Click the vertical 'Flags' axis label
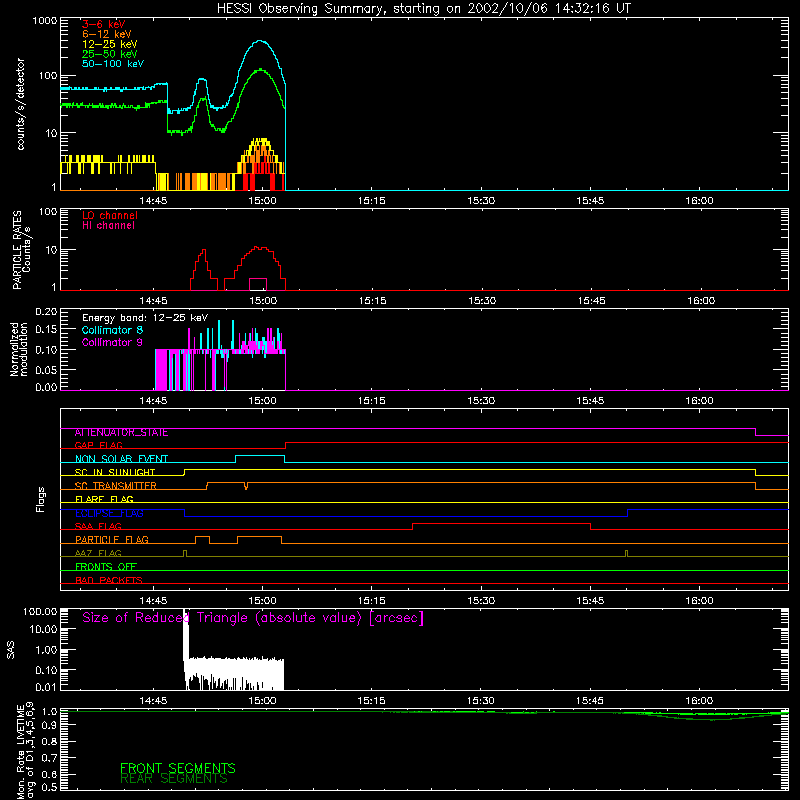The height and width of the screenshot is (800, 800). (40, 499)
